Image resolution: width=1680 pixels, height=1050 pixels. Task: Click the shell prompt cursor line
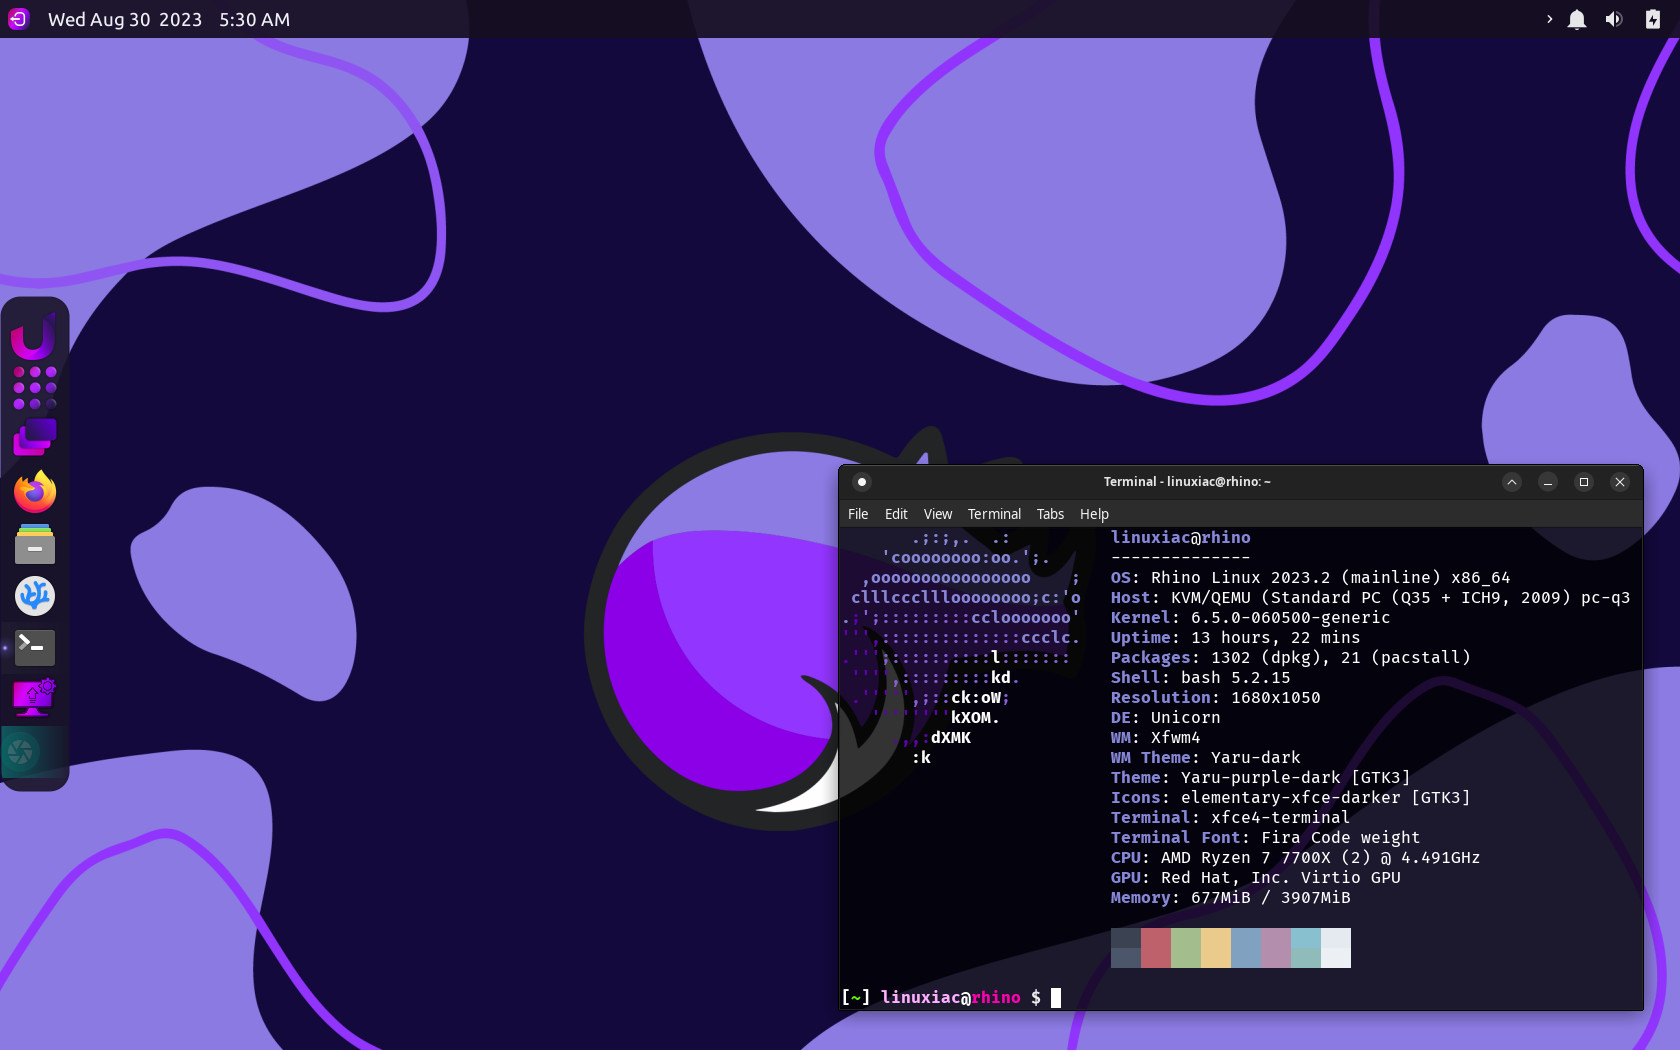click(951, 997)
